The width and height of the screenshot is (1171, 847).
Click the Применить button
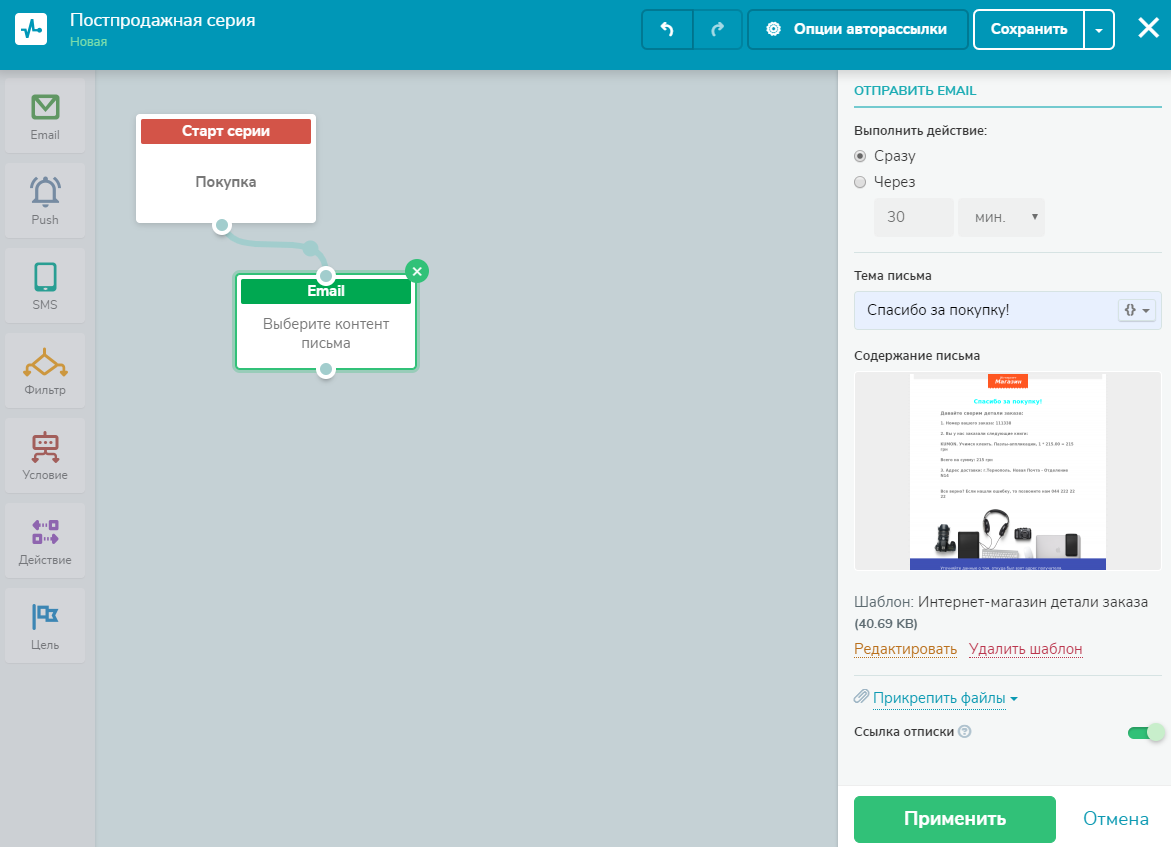pyautogui.click(x=954, y=819)
